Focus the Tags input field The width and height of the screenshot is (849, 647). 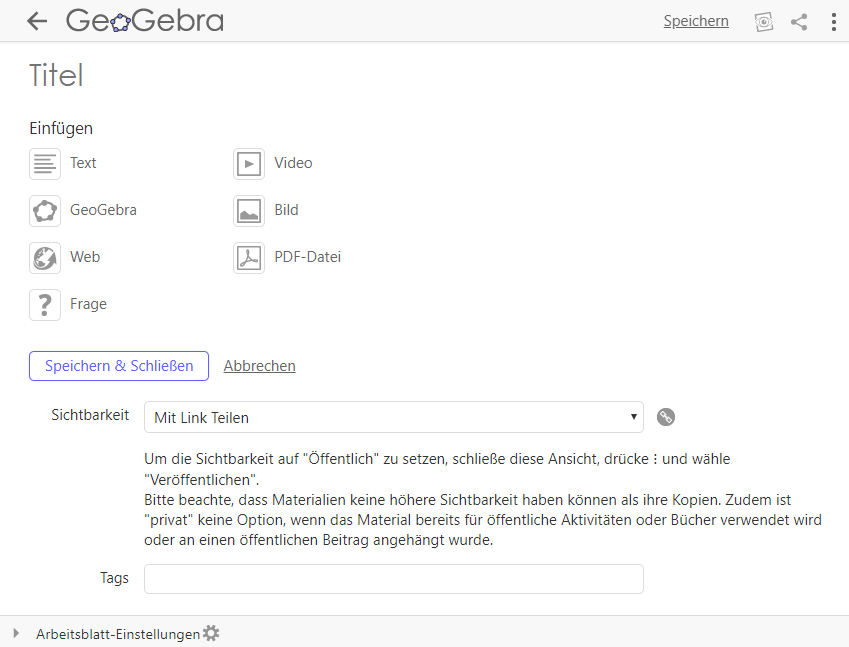[394, 579]
